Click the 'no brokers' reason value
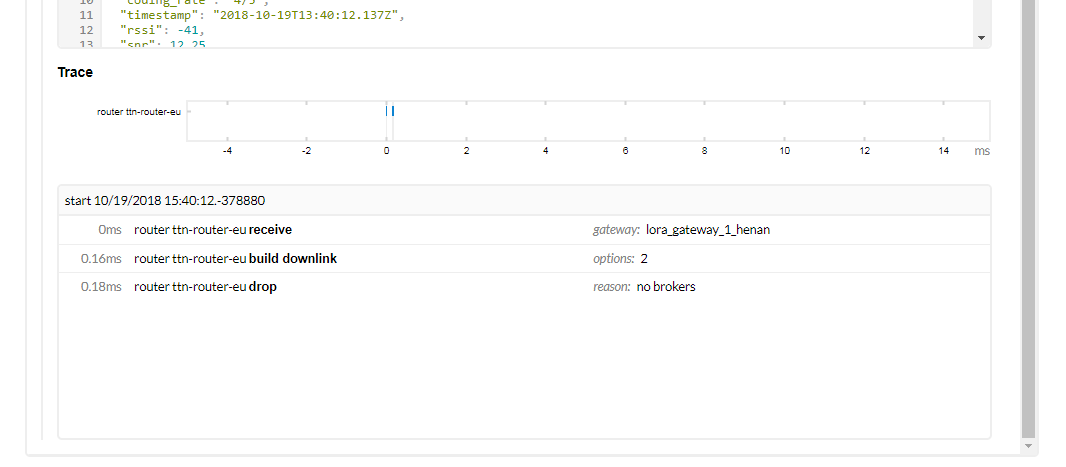The width and height of the screenshot is (1066, 467). coord(666,287)
